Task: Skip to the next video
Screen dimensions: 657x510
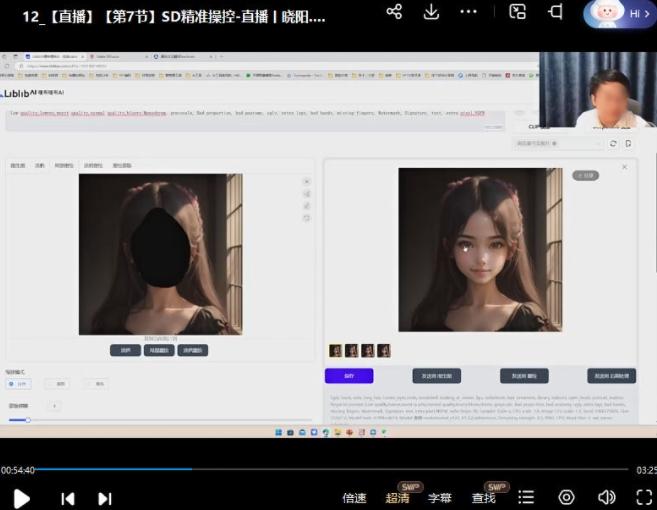Action: (x=104, y=498)
